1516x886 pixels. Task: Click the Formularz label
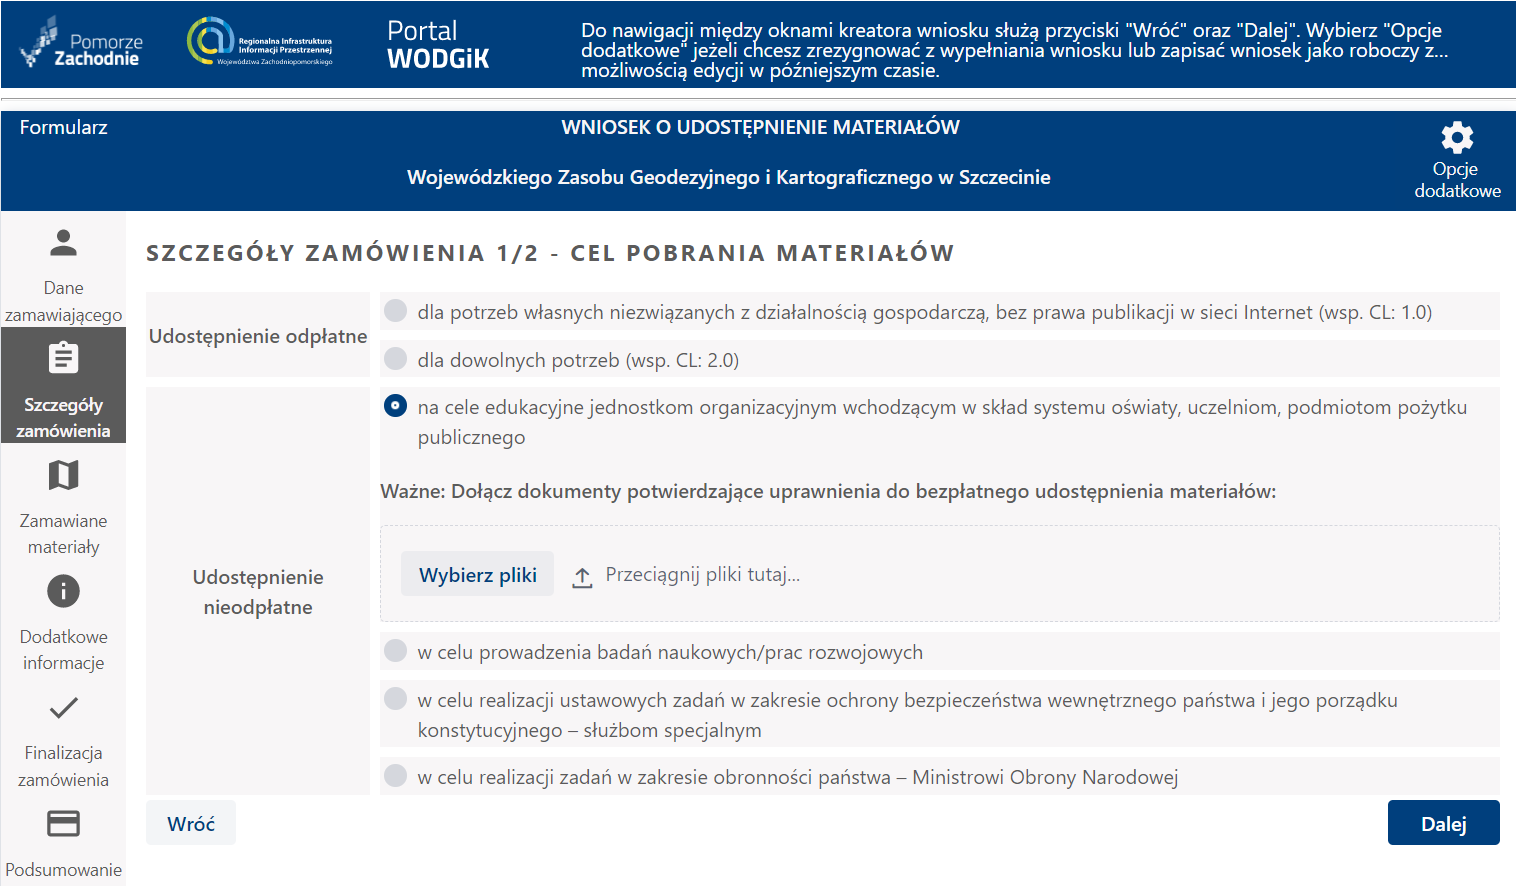coord(64,127)
